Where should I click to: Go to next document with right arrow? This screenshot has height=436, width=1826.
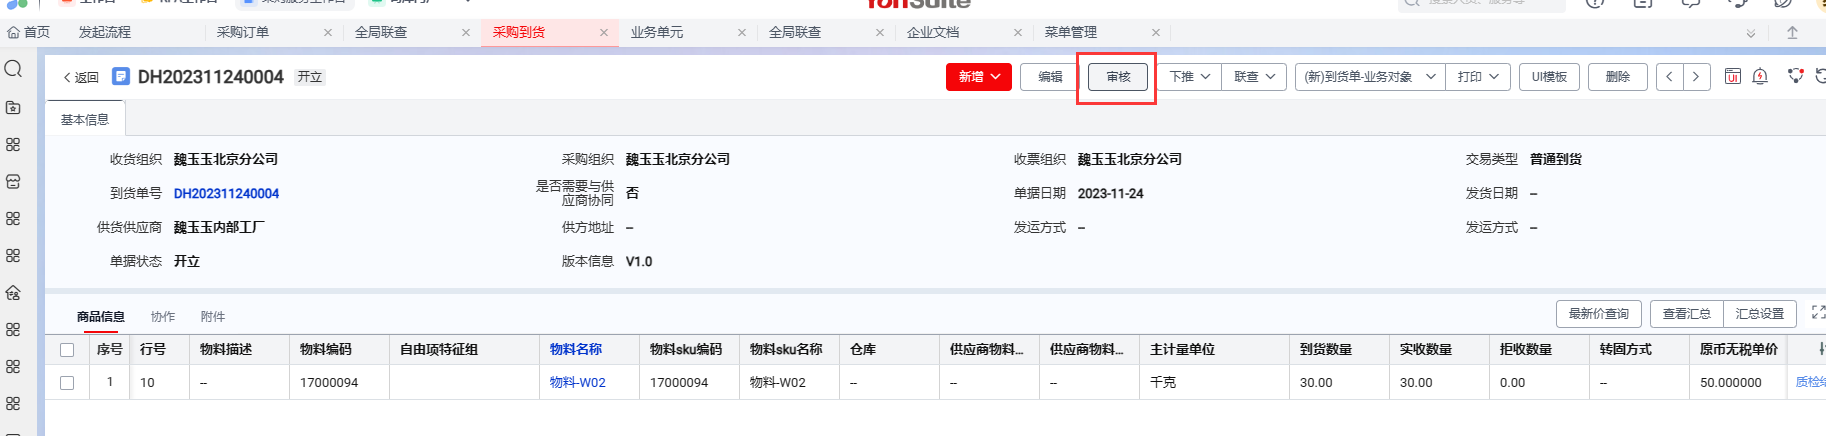point(1696,77)
